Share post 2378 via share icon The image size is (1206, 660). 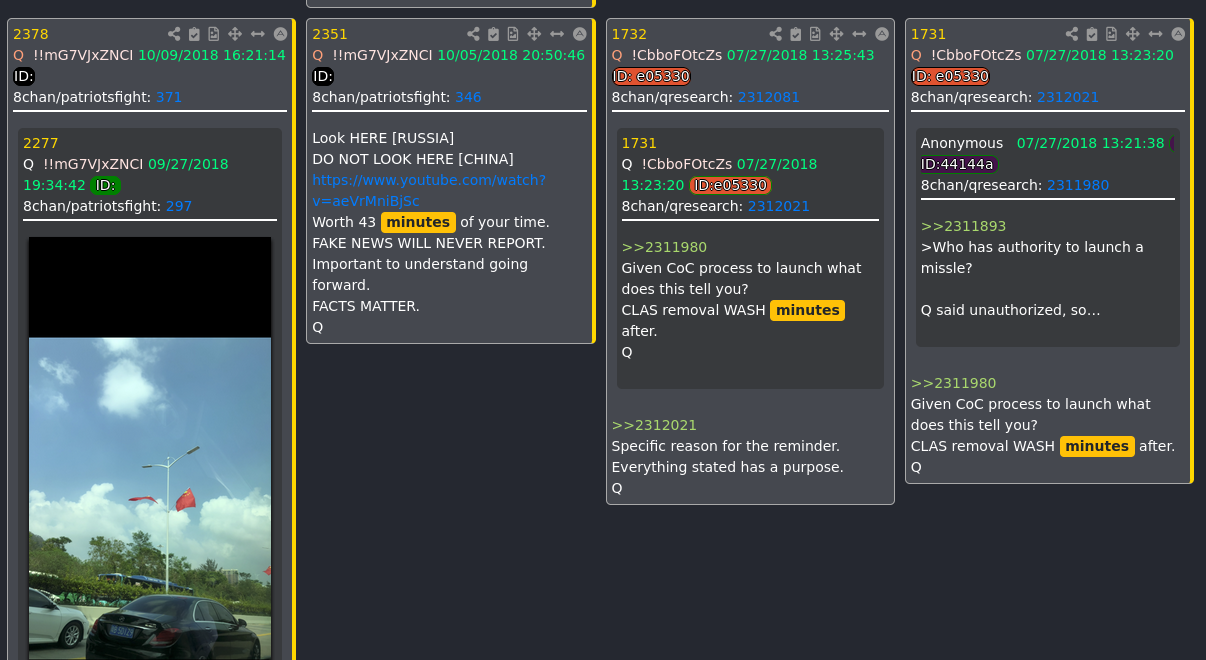[173, 34]
